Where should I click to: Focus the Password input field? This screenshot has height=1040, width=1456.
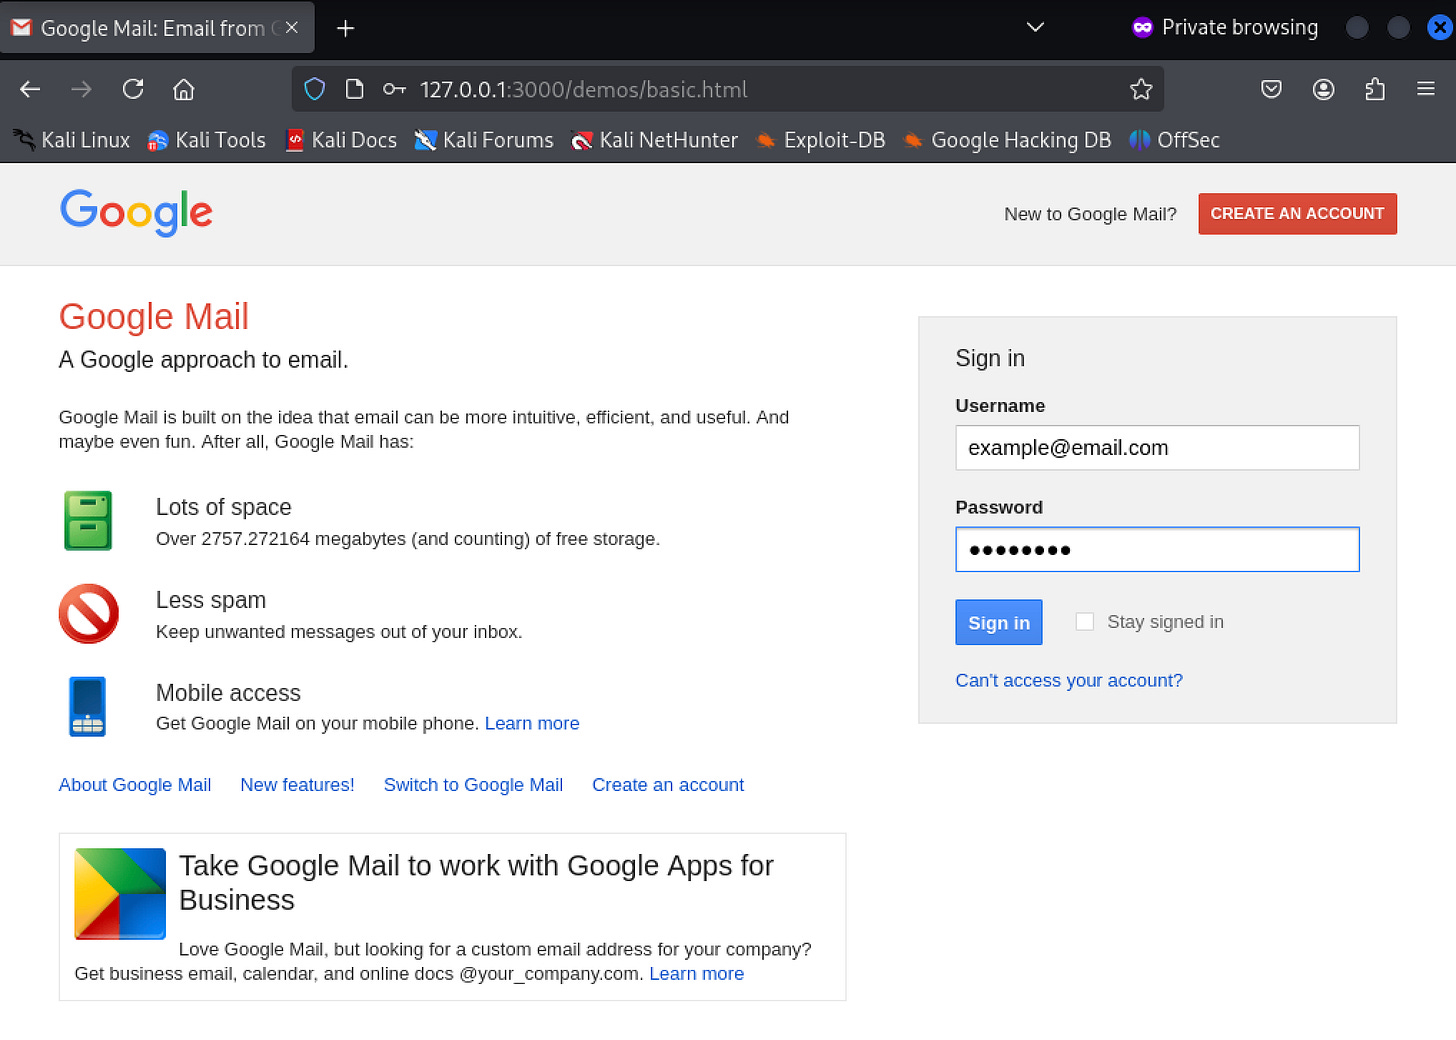point(1157,549)
